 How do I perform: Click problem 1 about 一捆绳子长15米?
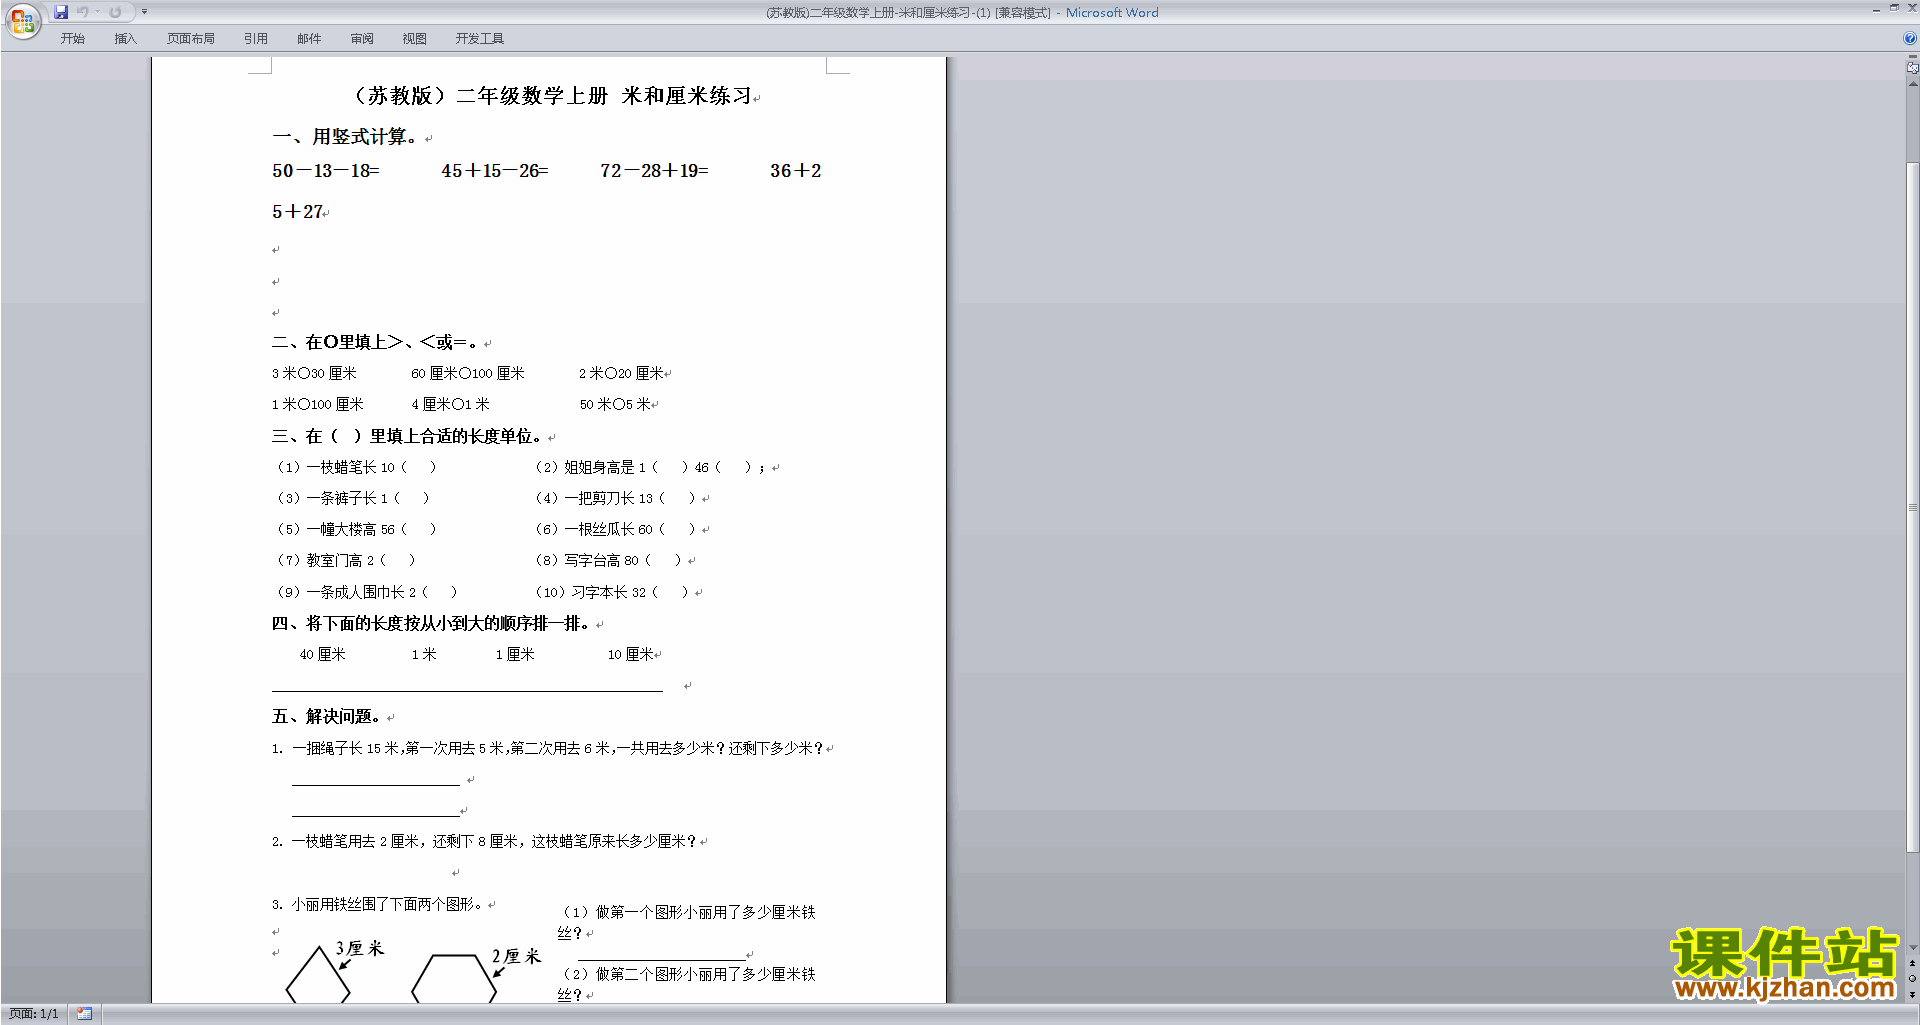click(x=548, y=748)
